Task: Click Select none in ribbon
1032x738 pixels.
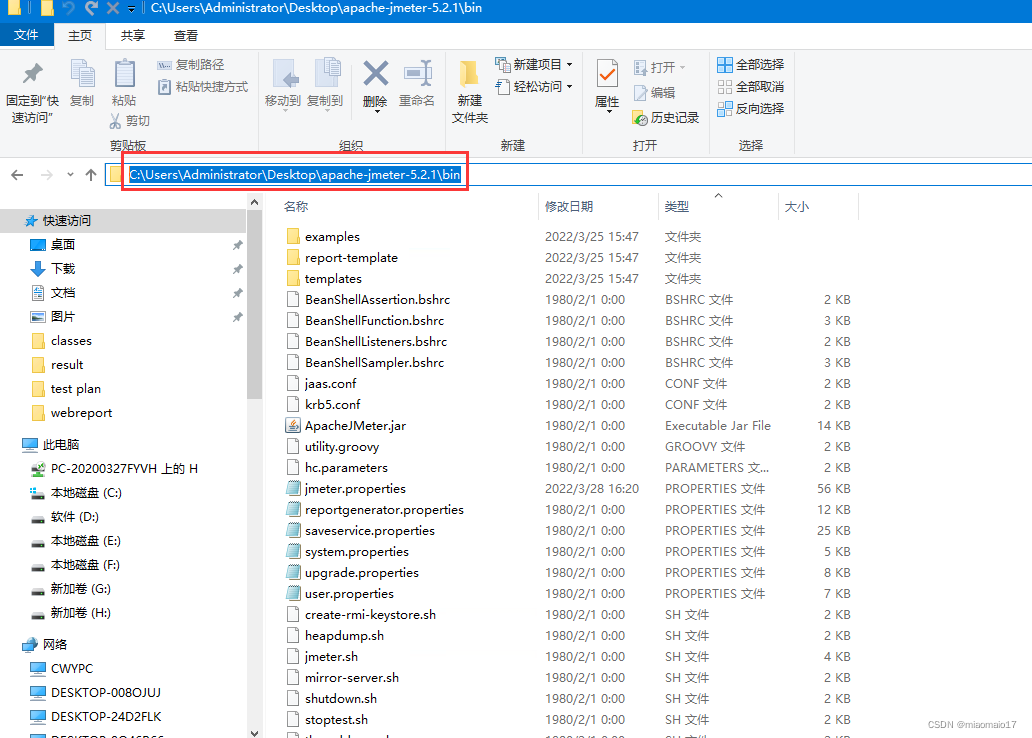Action: [x=751, y=86]
